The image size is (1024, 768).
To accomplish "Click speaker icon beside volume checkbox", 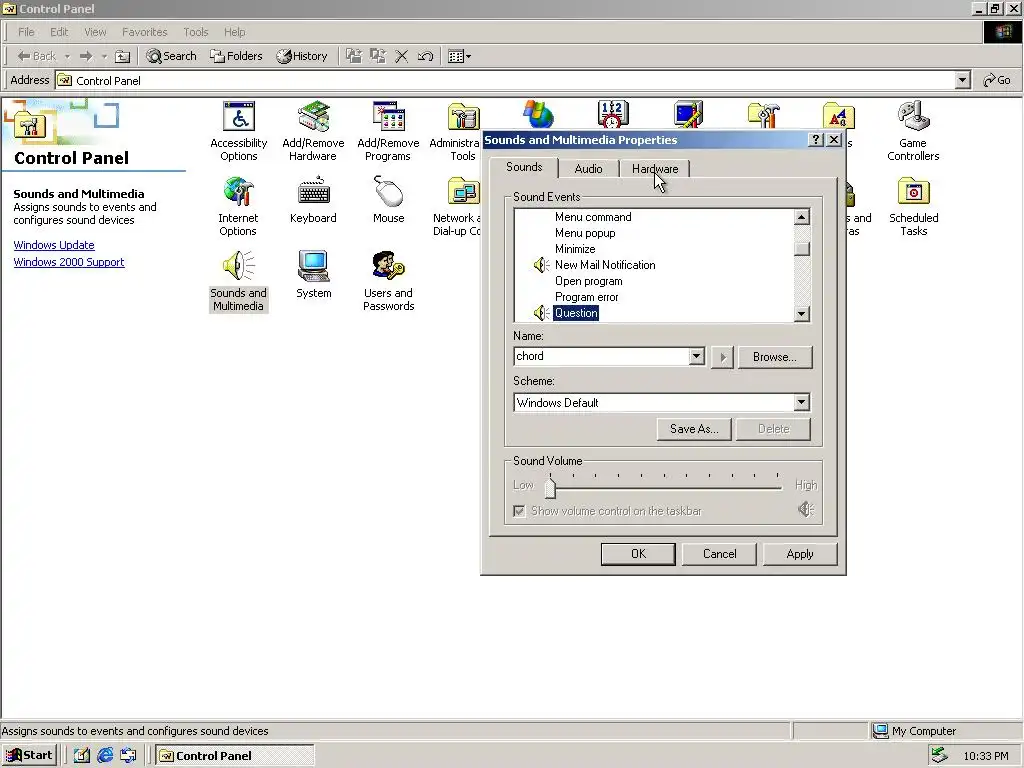I will (806, 509).
